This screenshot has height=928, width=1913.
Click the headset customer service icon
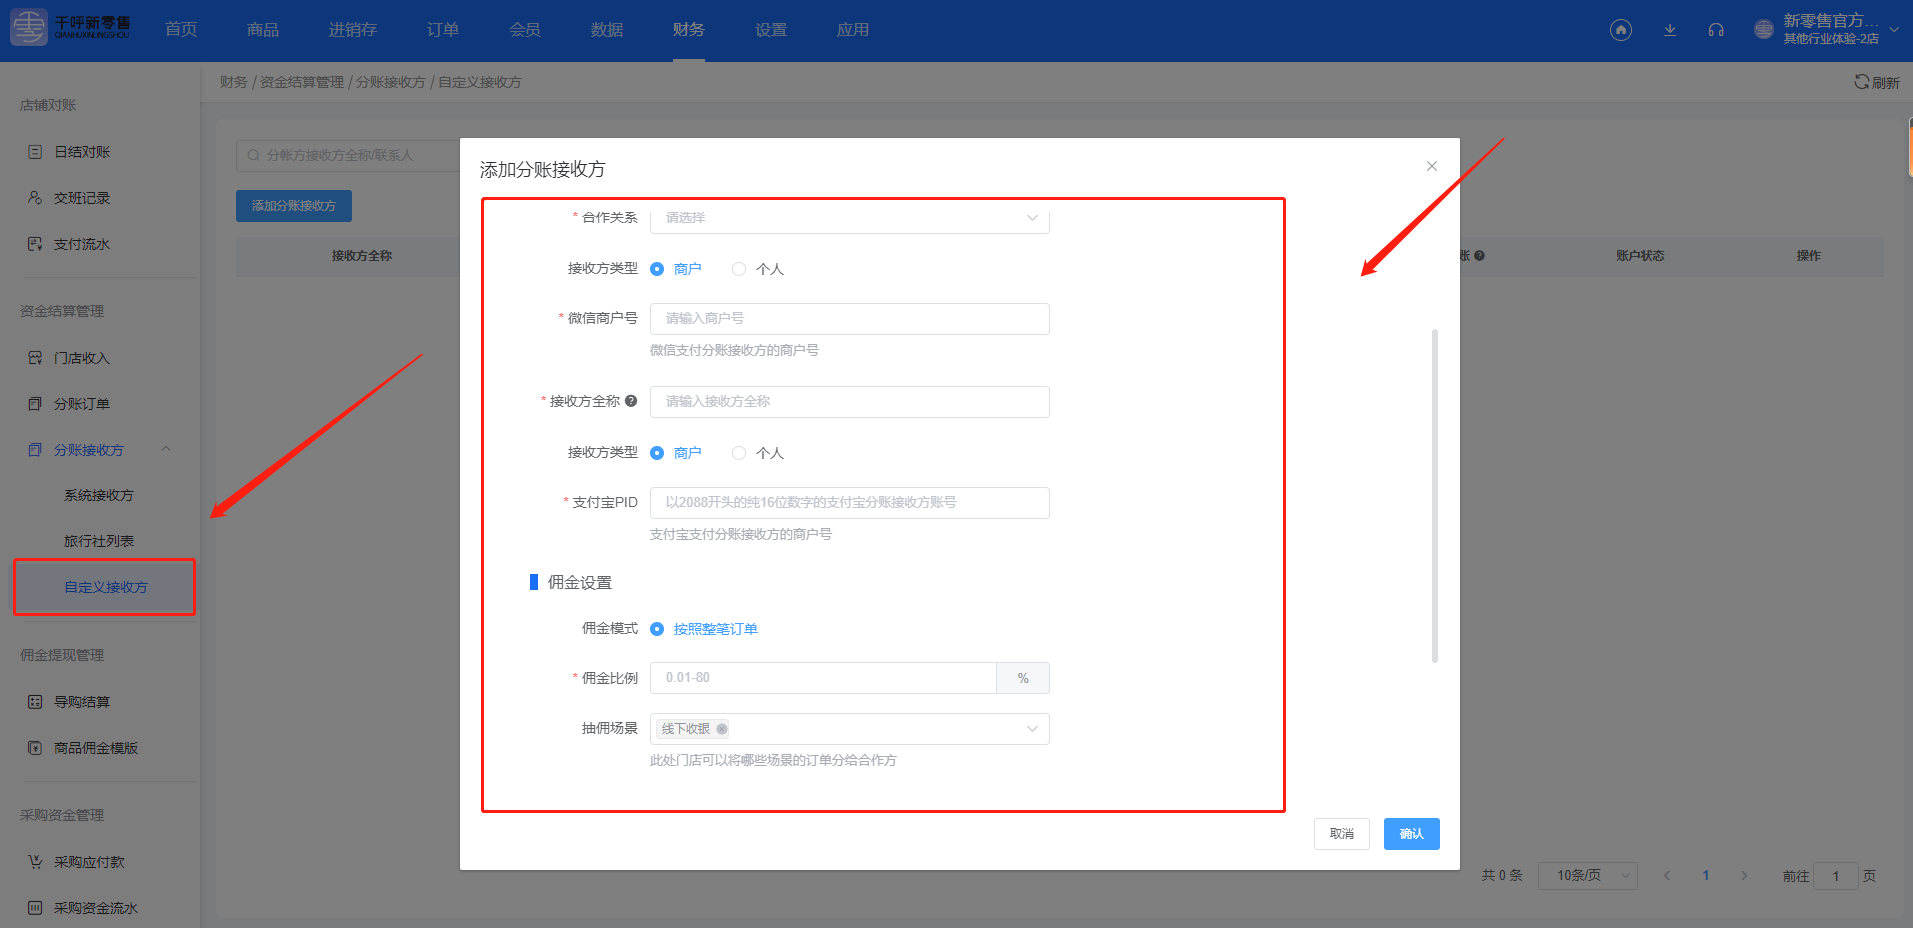pos(1716,30)
